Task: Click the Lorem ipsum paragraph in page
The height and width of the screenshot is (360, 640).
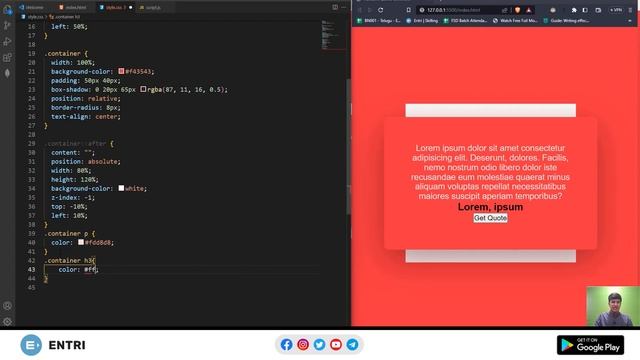Action: click(x=490, y=172)
